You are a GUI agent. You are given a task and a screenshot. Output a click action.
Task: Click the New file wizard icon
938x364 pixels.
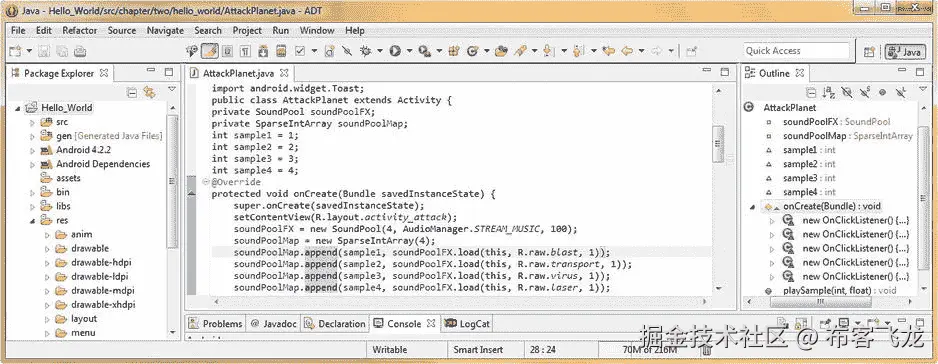[x=15, y=51]
